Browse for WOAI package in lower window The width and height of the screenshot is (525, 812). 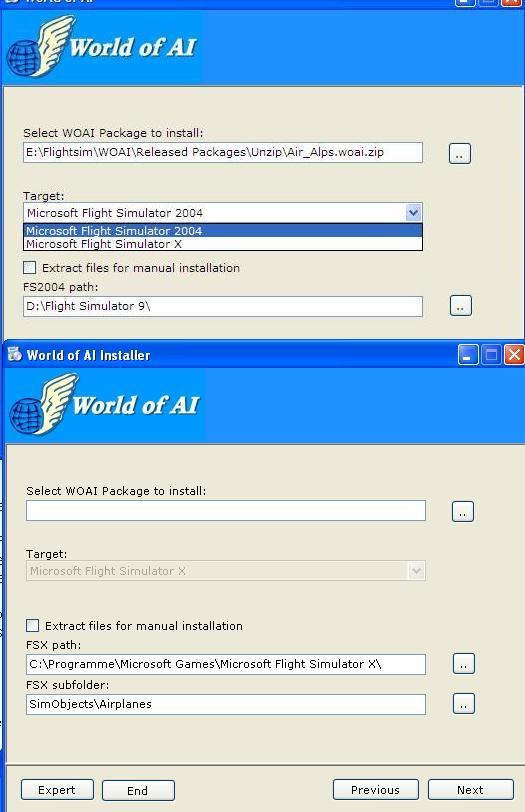(x=463, y=511)
